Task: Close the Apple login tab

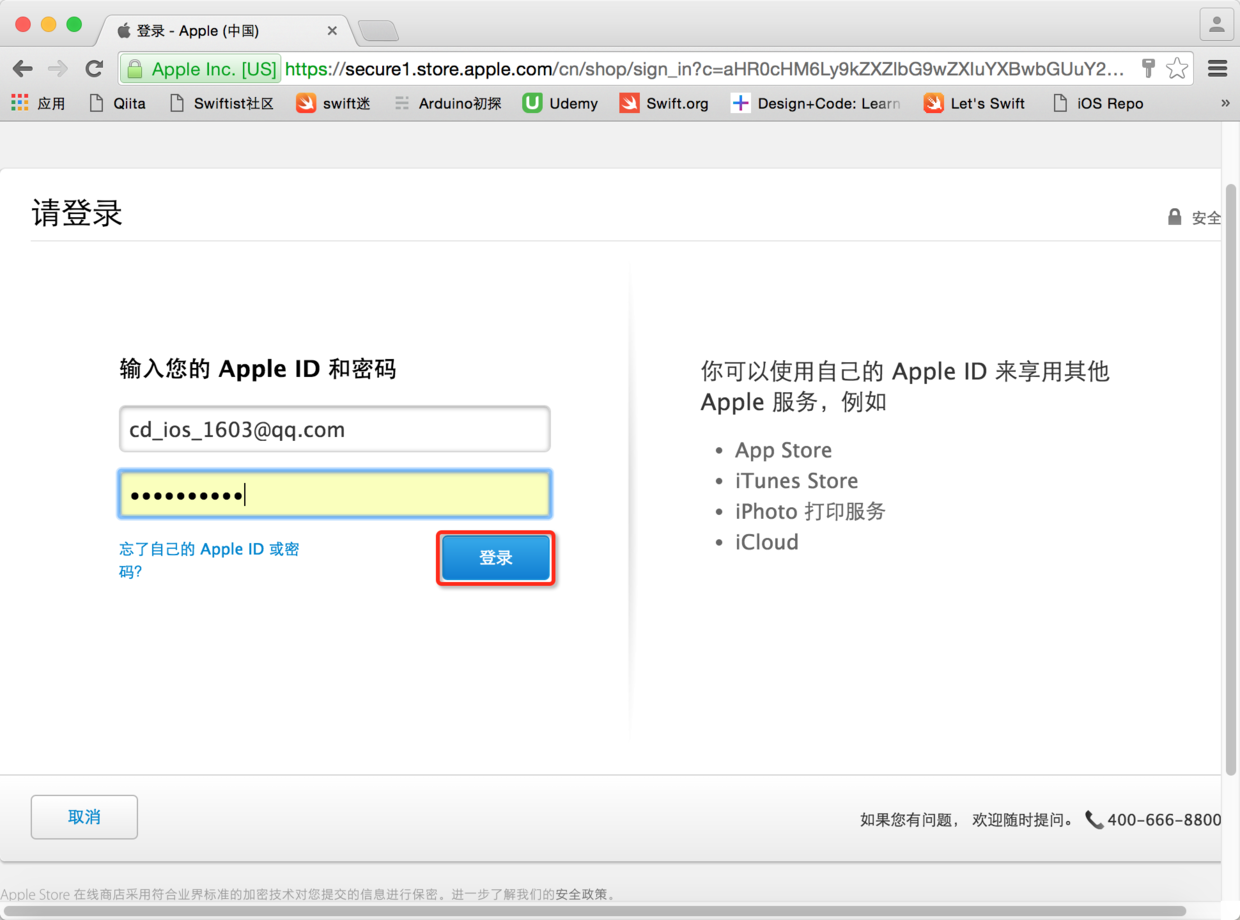Action: (332, 31)
